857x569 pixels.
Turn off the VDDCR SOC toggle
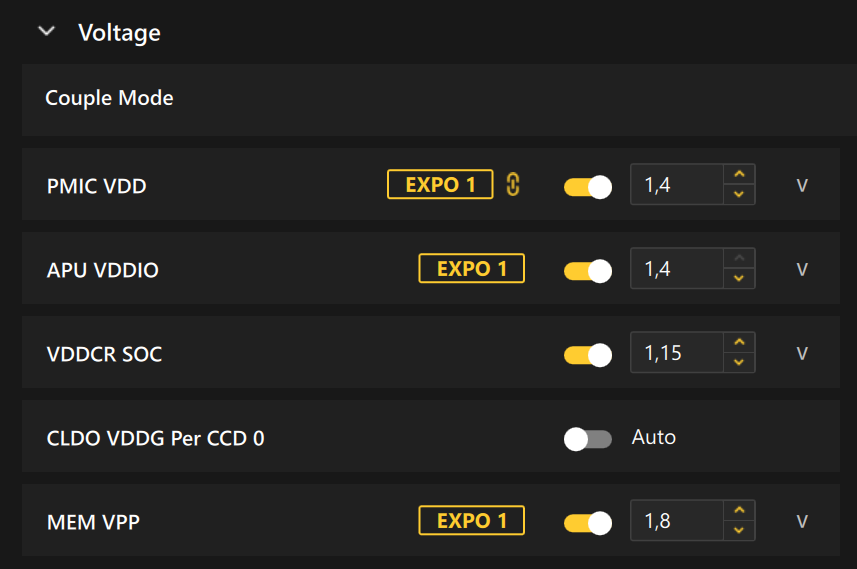588,355
